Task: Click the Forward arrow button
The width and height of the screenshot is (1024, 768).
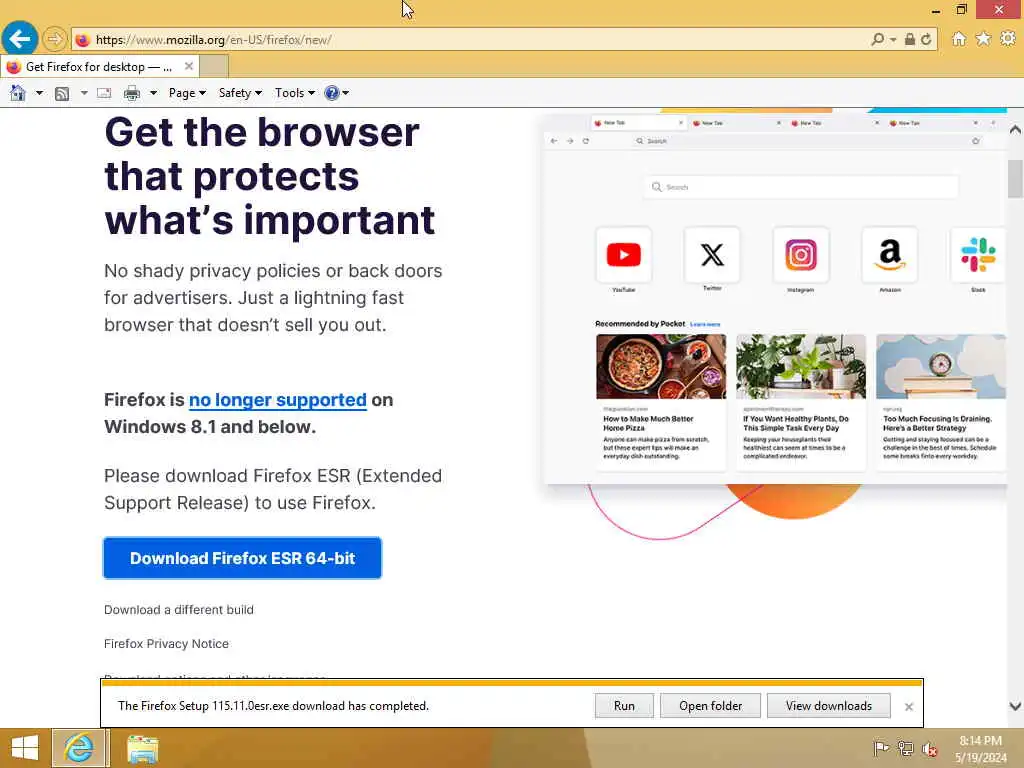Action: pyautogui.click(x=55, y=39)
